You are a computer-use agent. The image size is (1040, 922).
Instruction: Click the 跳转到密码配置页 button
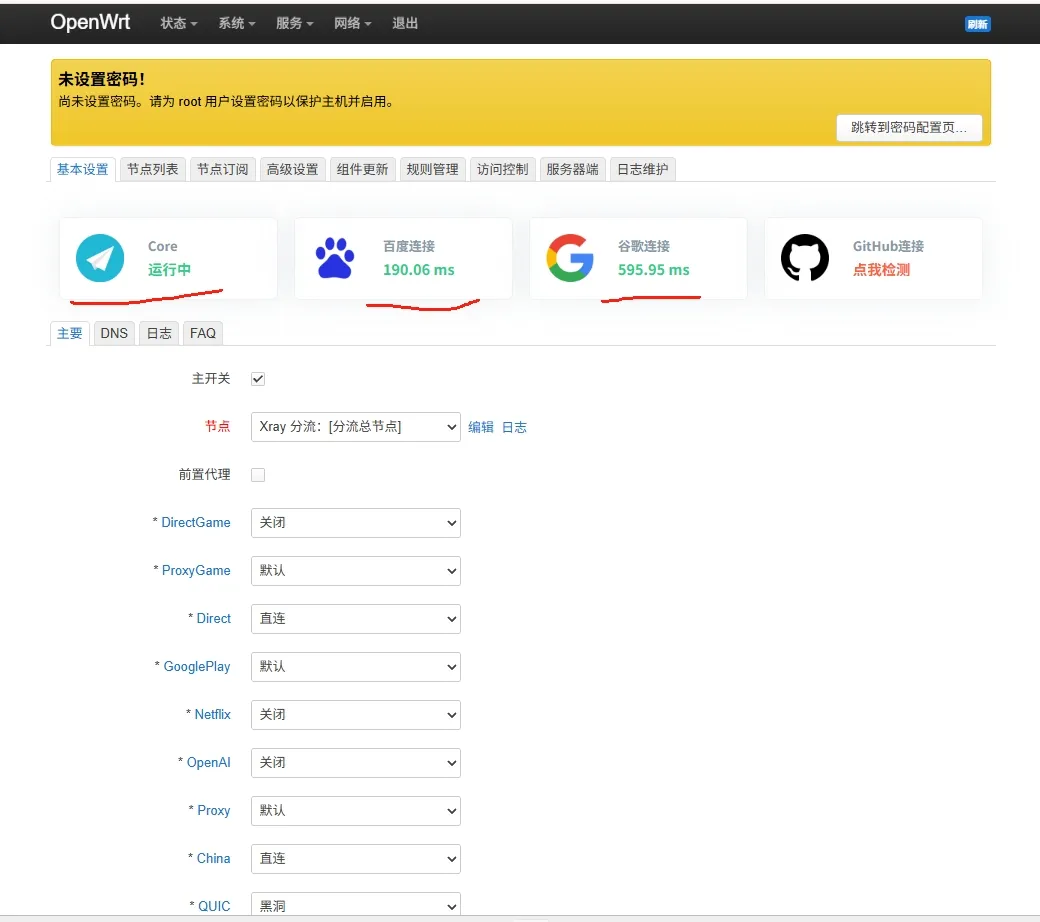(909, 127)
